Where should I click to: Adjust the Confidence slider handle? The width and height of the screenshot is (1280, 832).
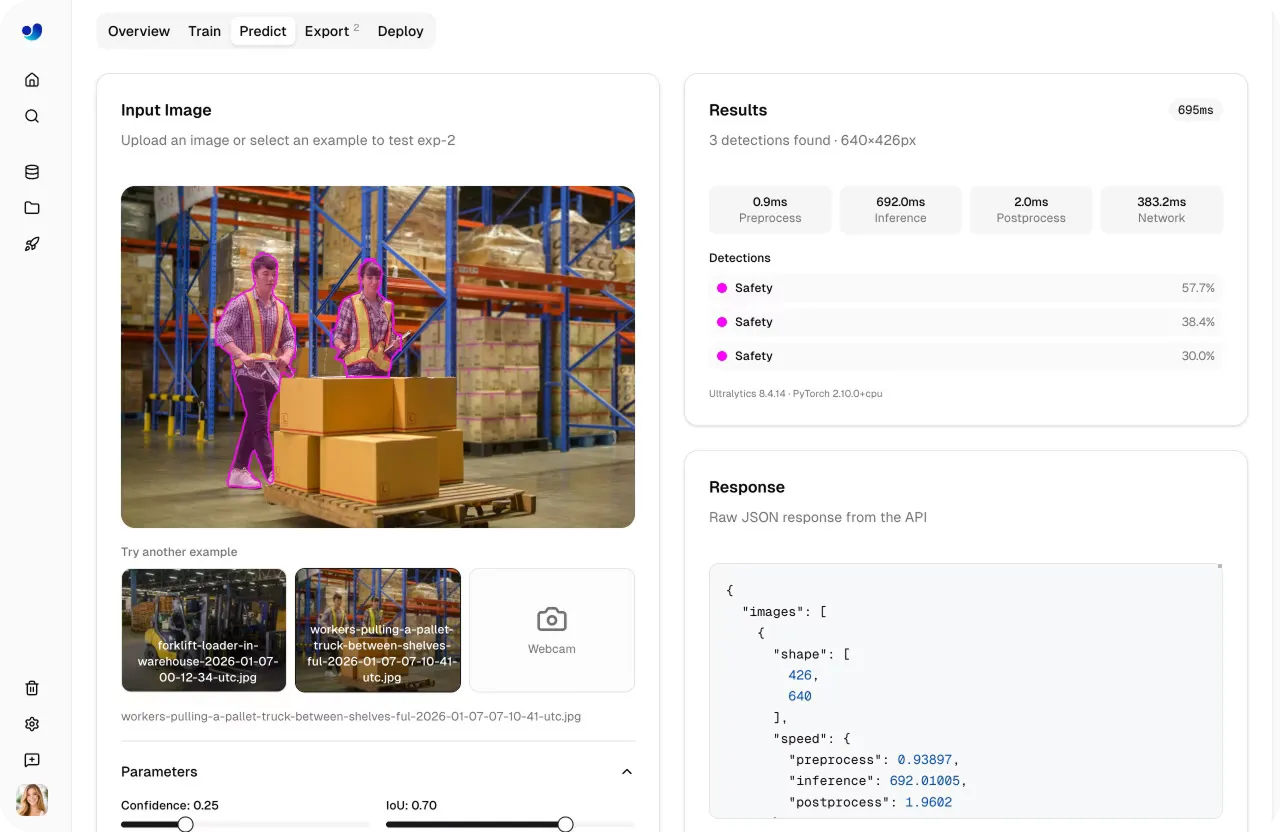[x=185, y=825]
